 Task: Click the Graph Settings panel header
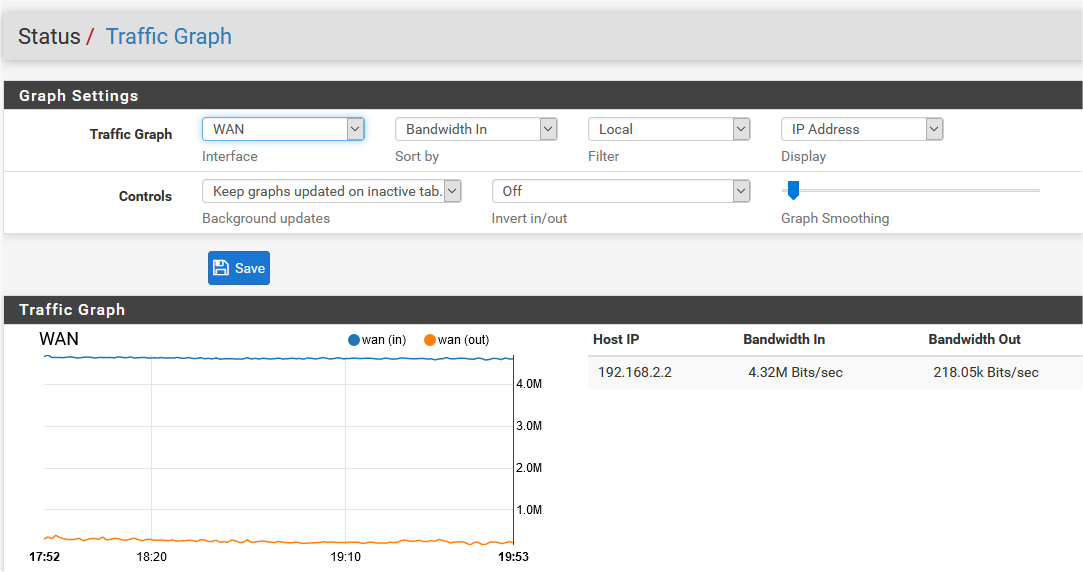[x=543, y=95]
